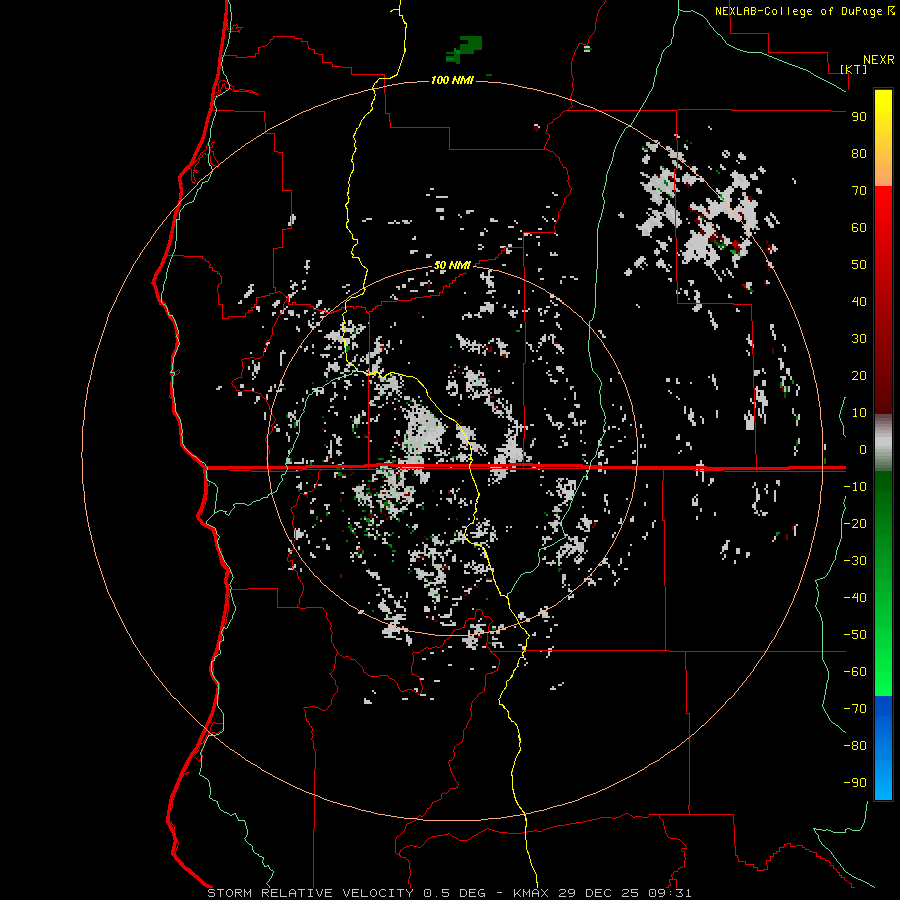Click the KT units label above the color scale
This screenshot has width=900, height=900.
[854, 69]
